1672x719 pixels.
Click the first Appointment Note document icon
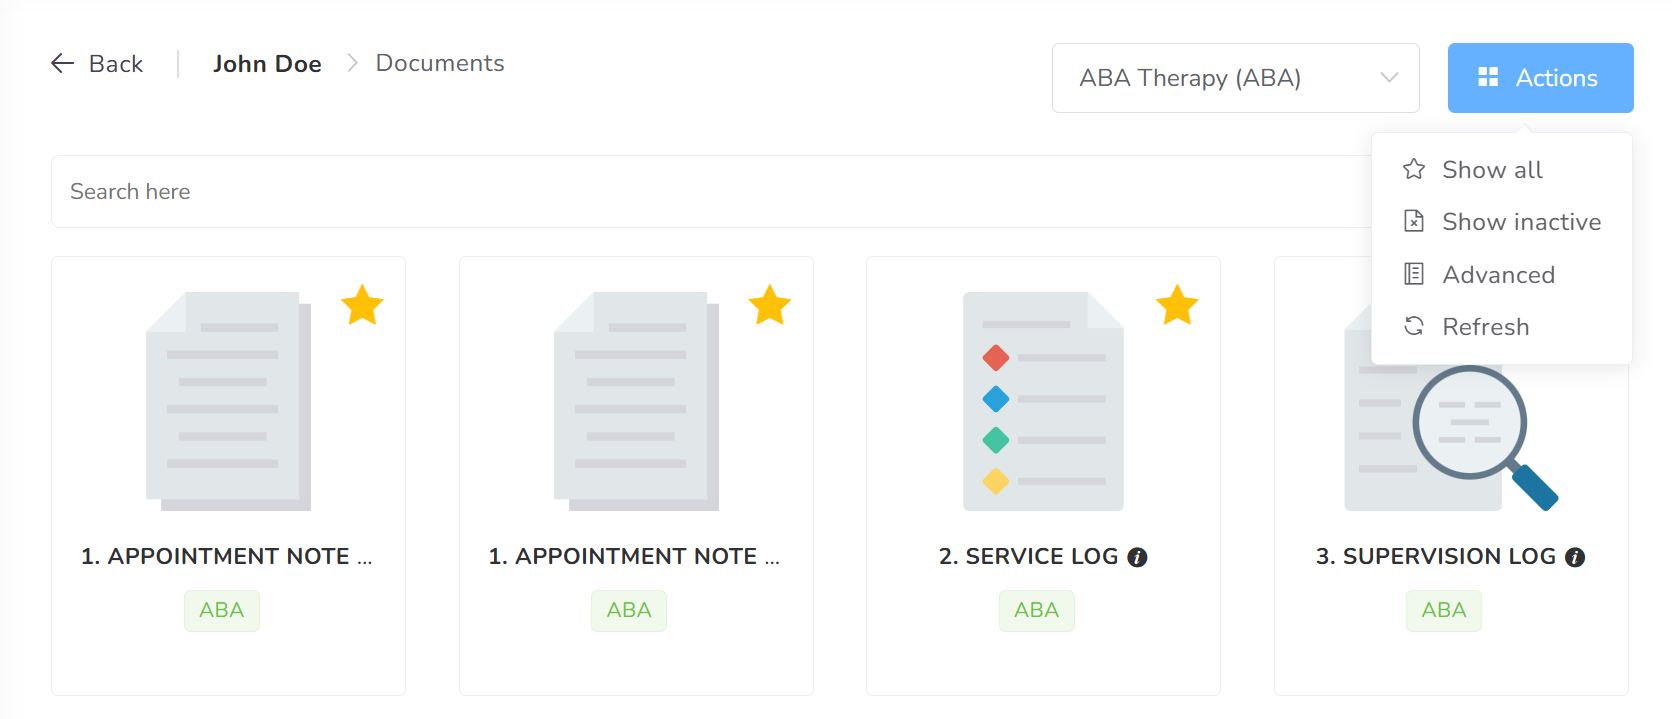click(228, 401)
